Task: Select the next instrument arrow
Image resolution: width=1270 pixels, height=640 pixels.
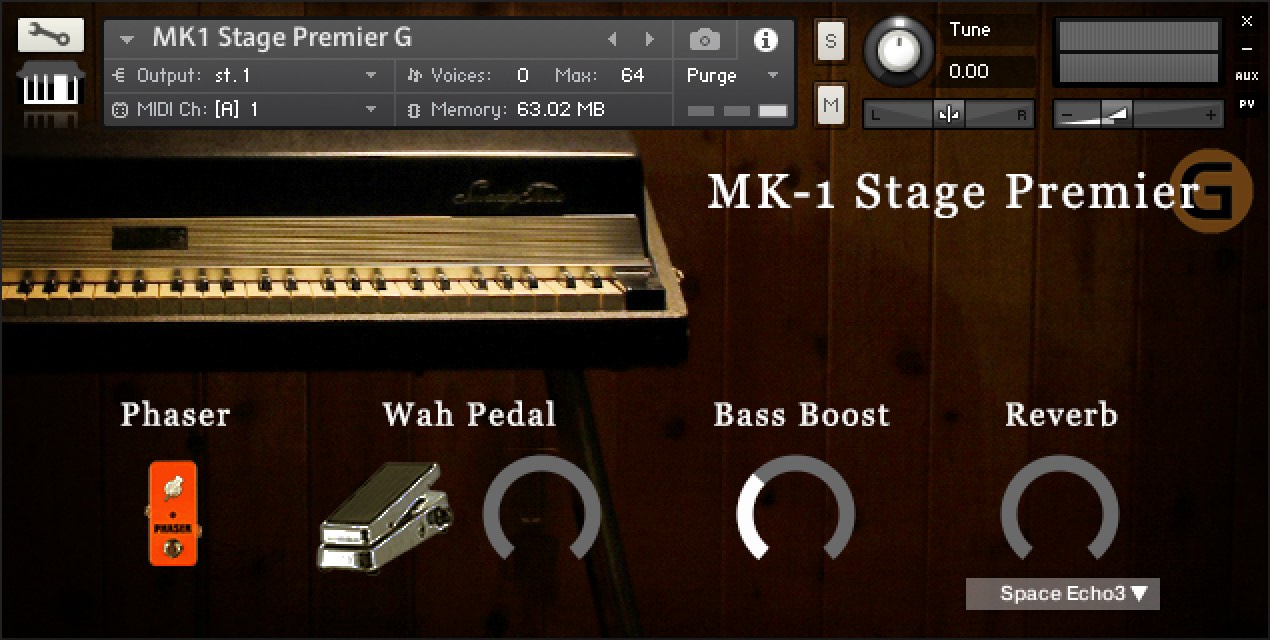Action: click(650, 40)
